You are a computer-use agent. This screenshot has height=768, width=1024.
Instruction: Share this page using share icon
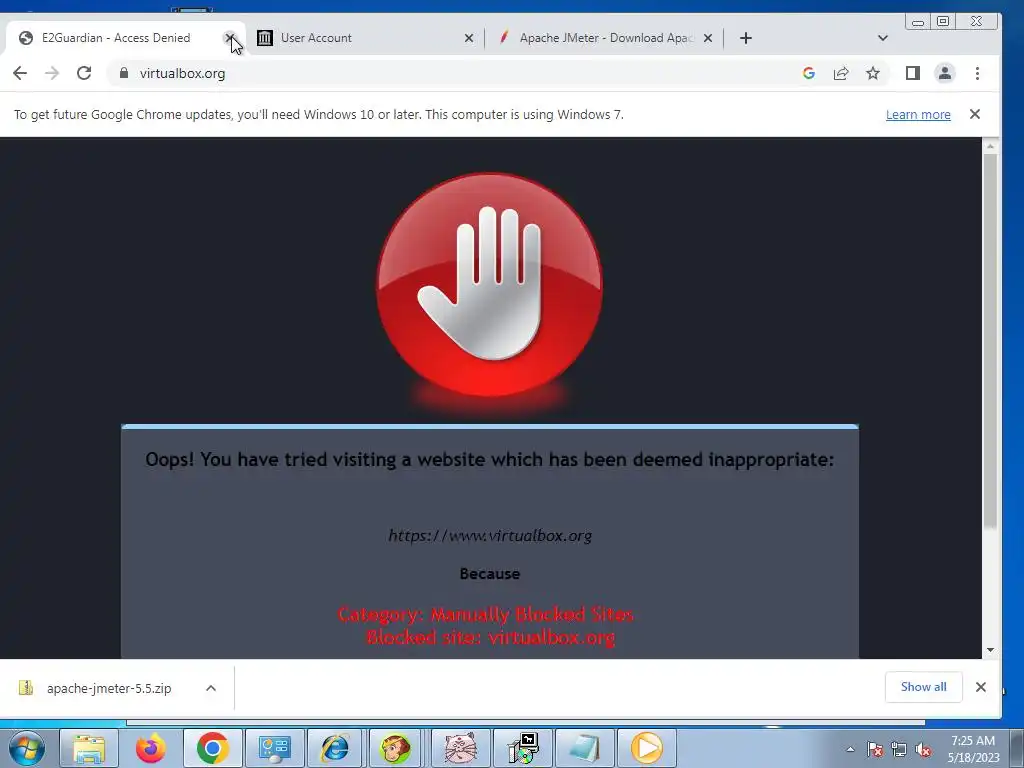tap(841, 73)
